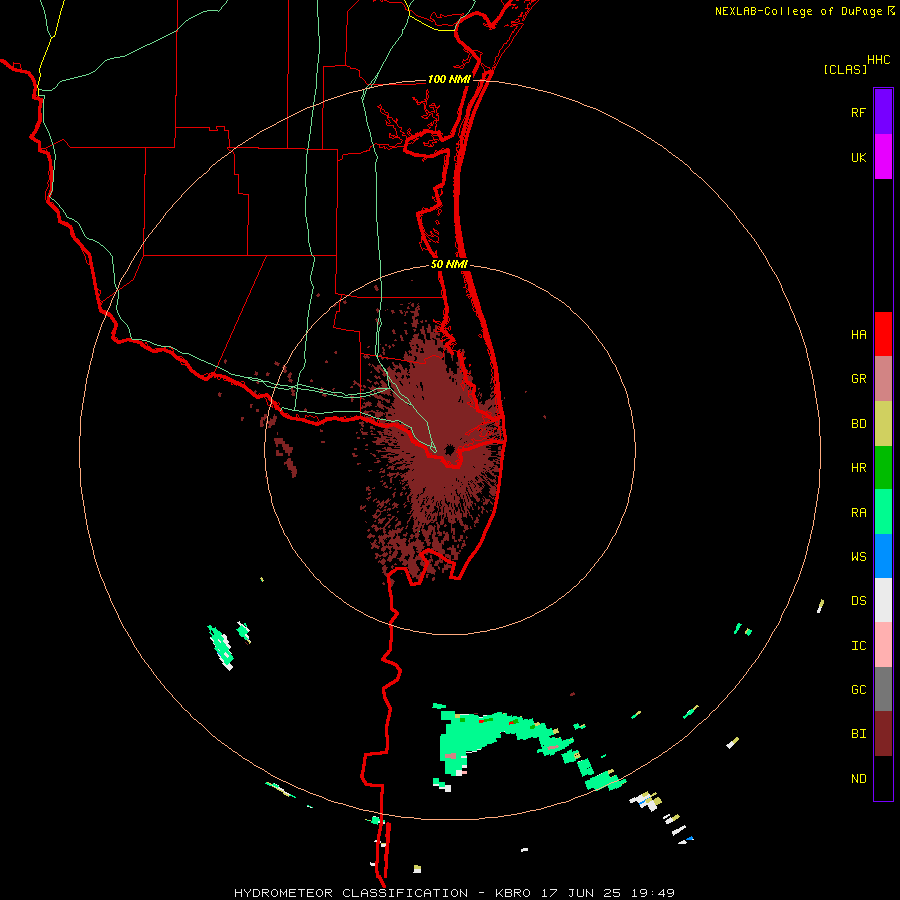Click the HR legend label
The image size is (900, 900).
tap(858, 467)
